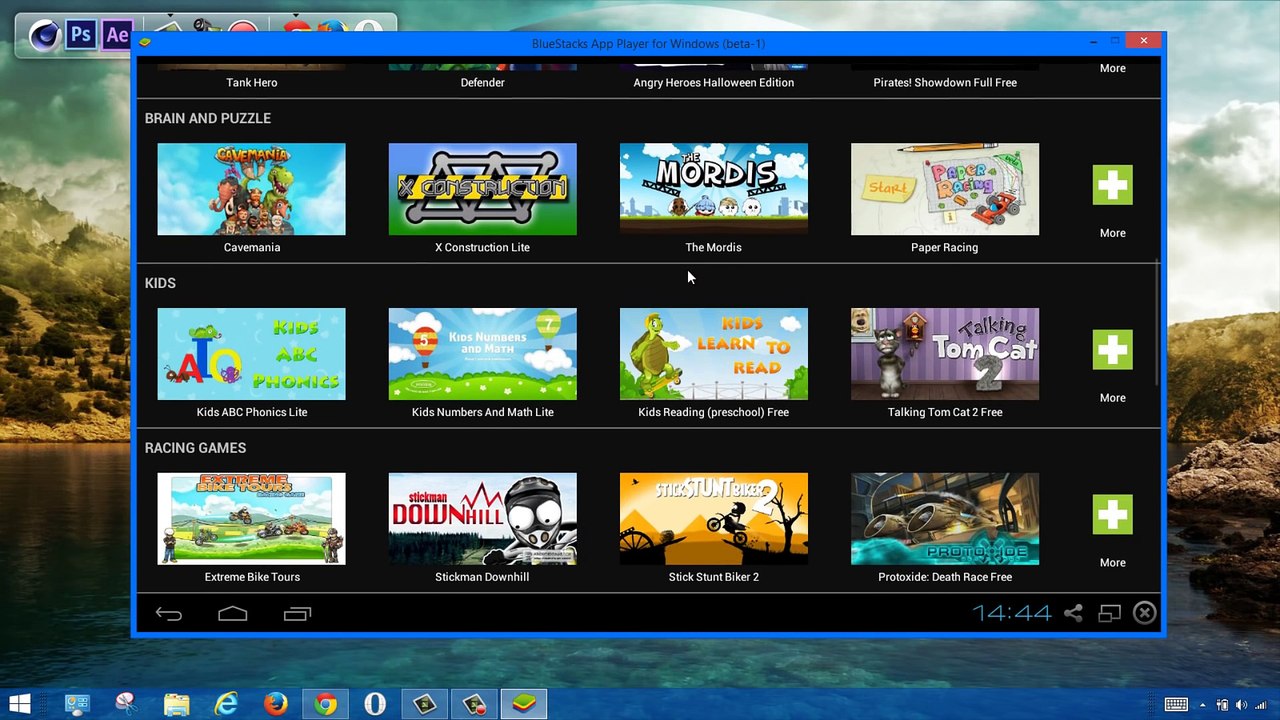Viewport: 1280px width, 720px height.
Task: Click the circled X close icon in BlueStacks bar
Action: coord(1145,613)
